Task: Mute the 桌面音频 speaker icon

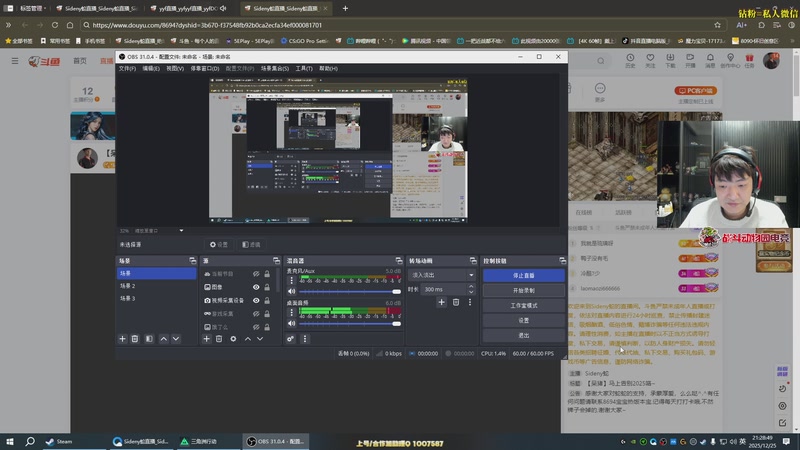Action: click(291, 322)
